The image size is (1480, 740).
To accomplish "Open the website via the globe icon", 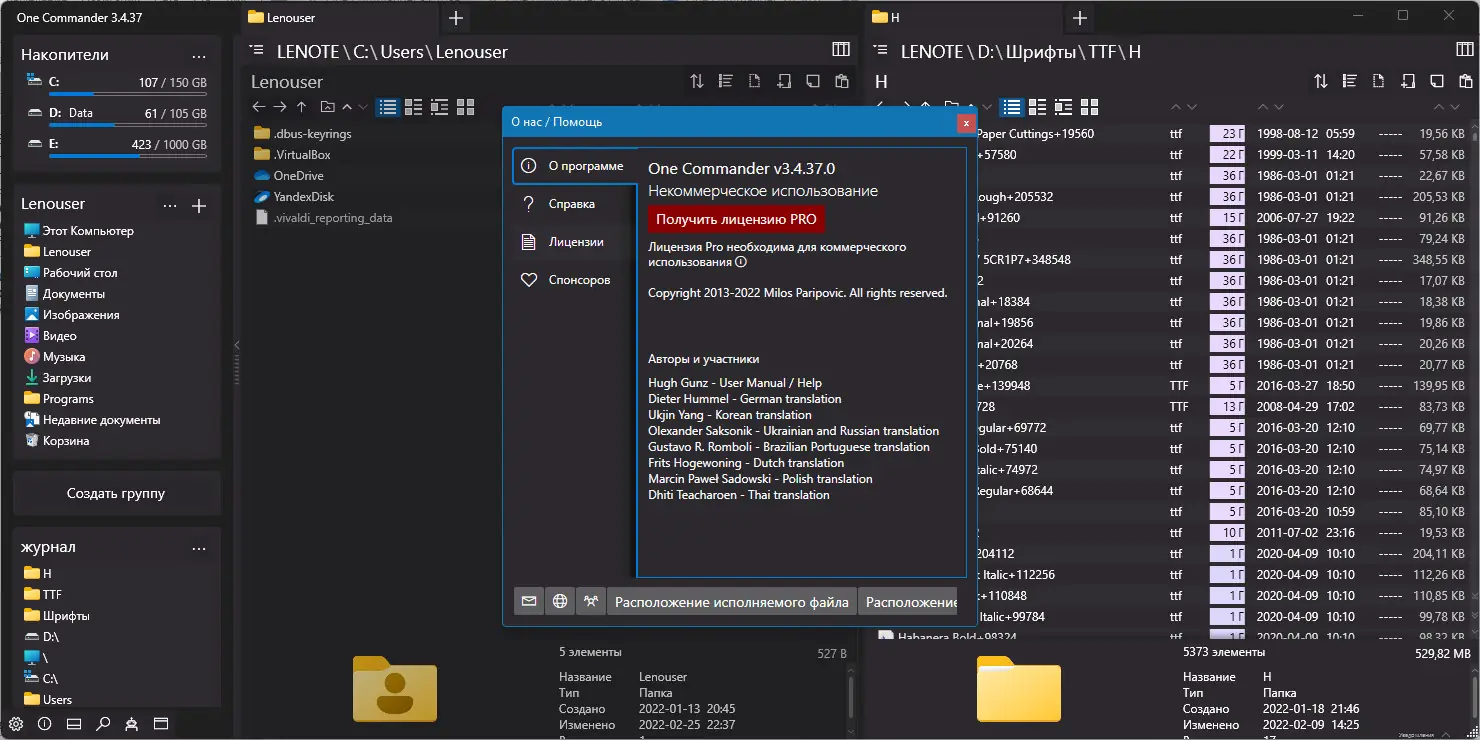I will 560,601.
